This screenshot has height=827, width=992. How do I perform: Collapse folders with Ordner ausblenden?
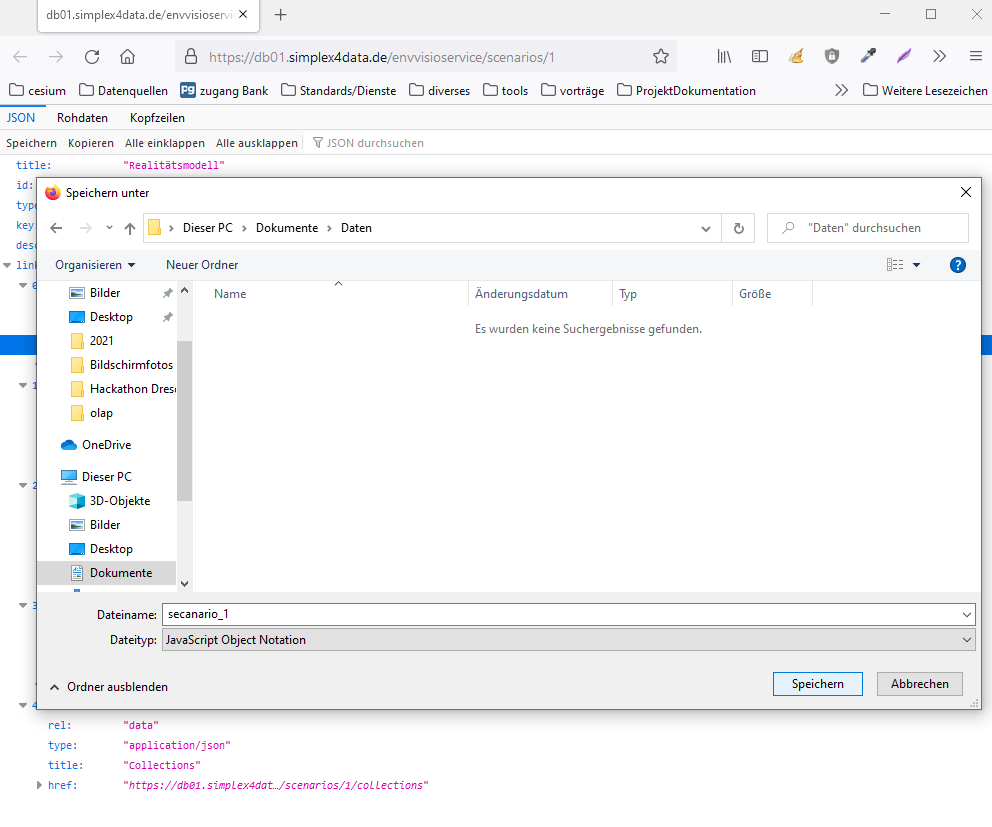(x=108, y=687)
